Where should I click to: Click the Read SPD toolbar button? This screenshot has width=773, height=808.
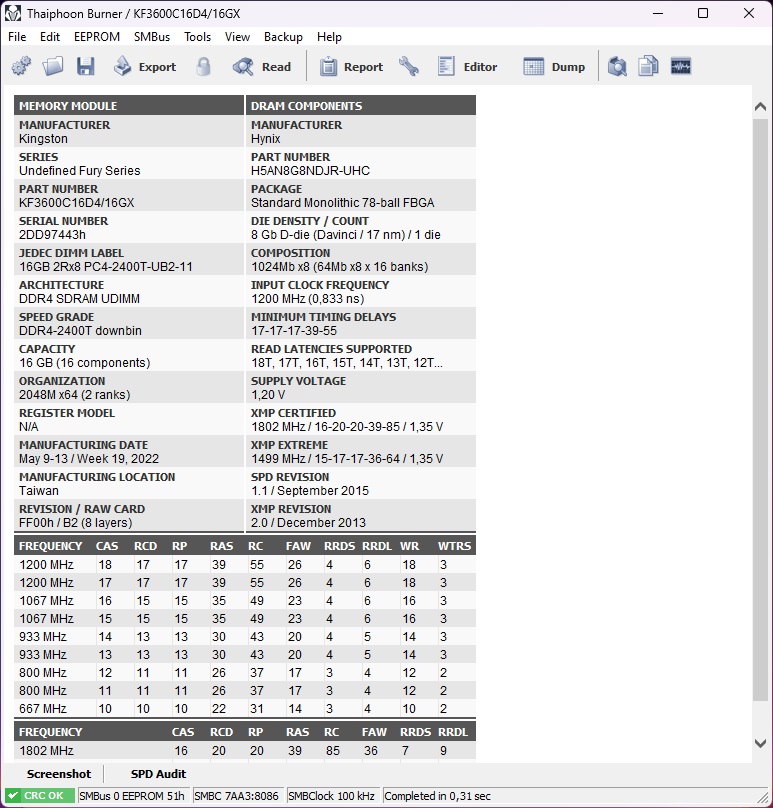(262, 66)
